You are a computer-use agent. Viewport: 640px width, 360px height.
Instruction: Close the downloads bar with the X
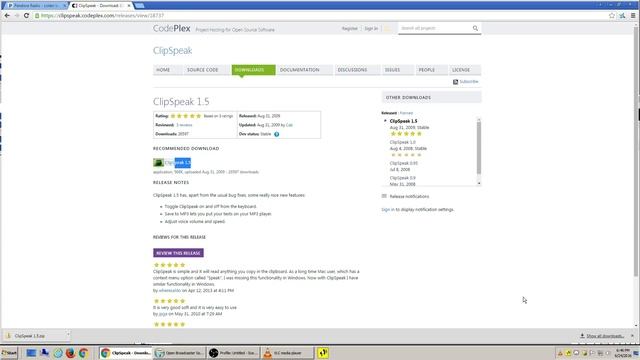click(632, 336)
